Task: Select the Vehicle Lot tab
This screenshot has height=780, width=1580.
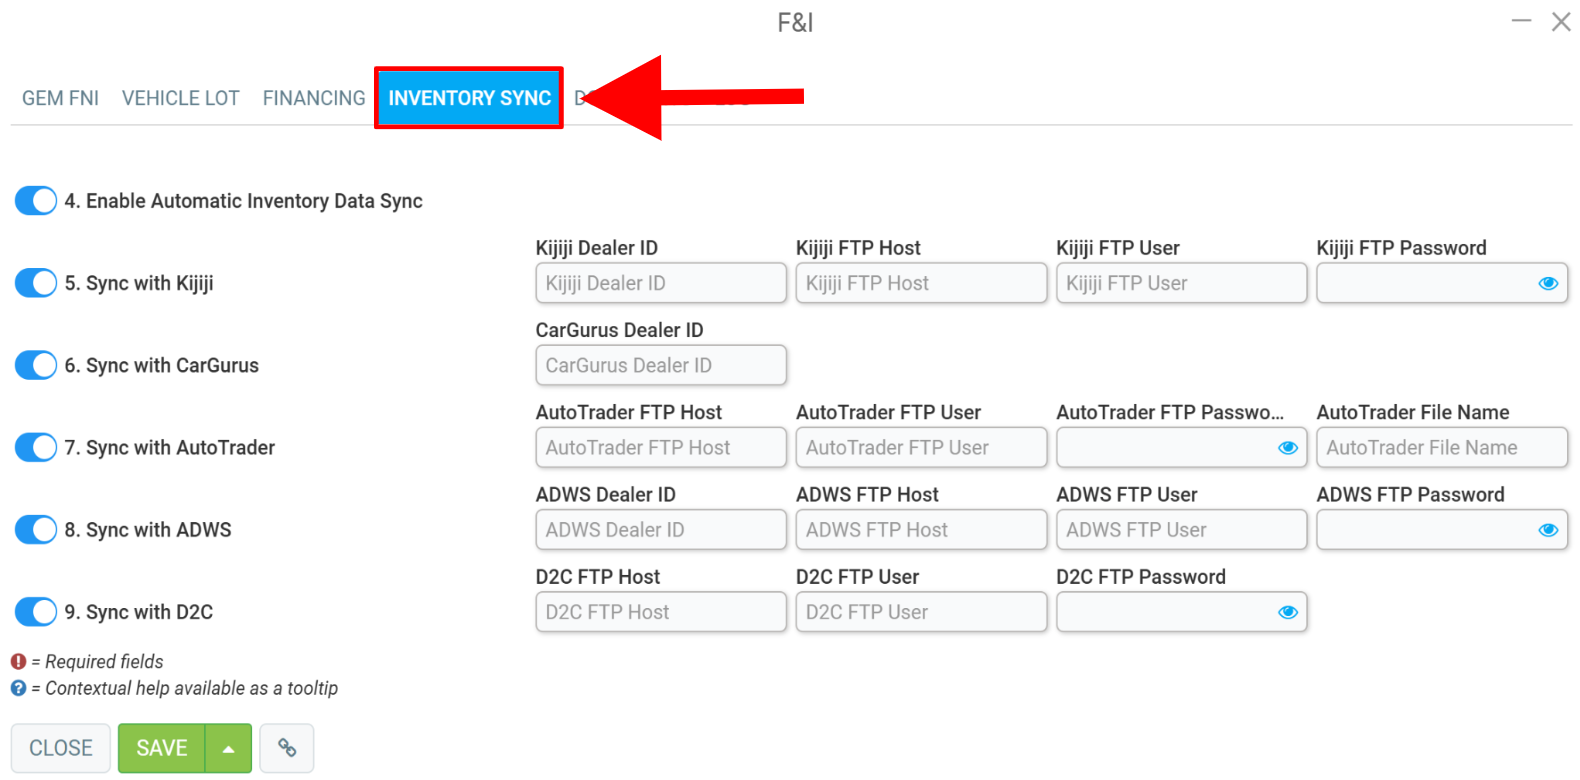Action: (x=181, y=98)
